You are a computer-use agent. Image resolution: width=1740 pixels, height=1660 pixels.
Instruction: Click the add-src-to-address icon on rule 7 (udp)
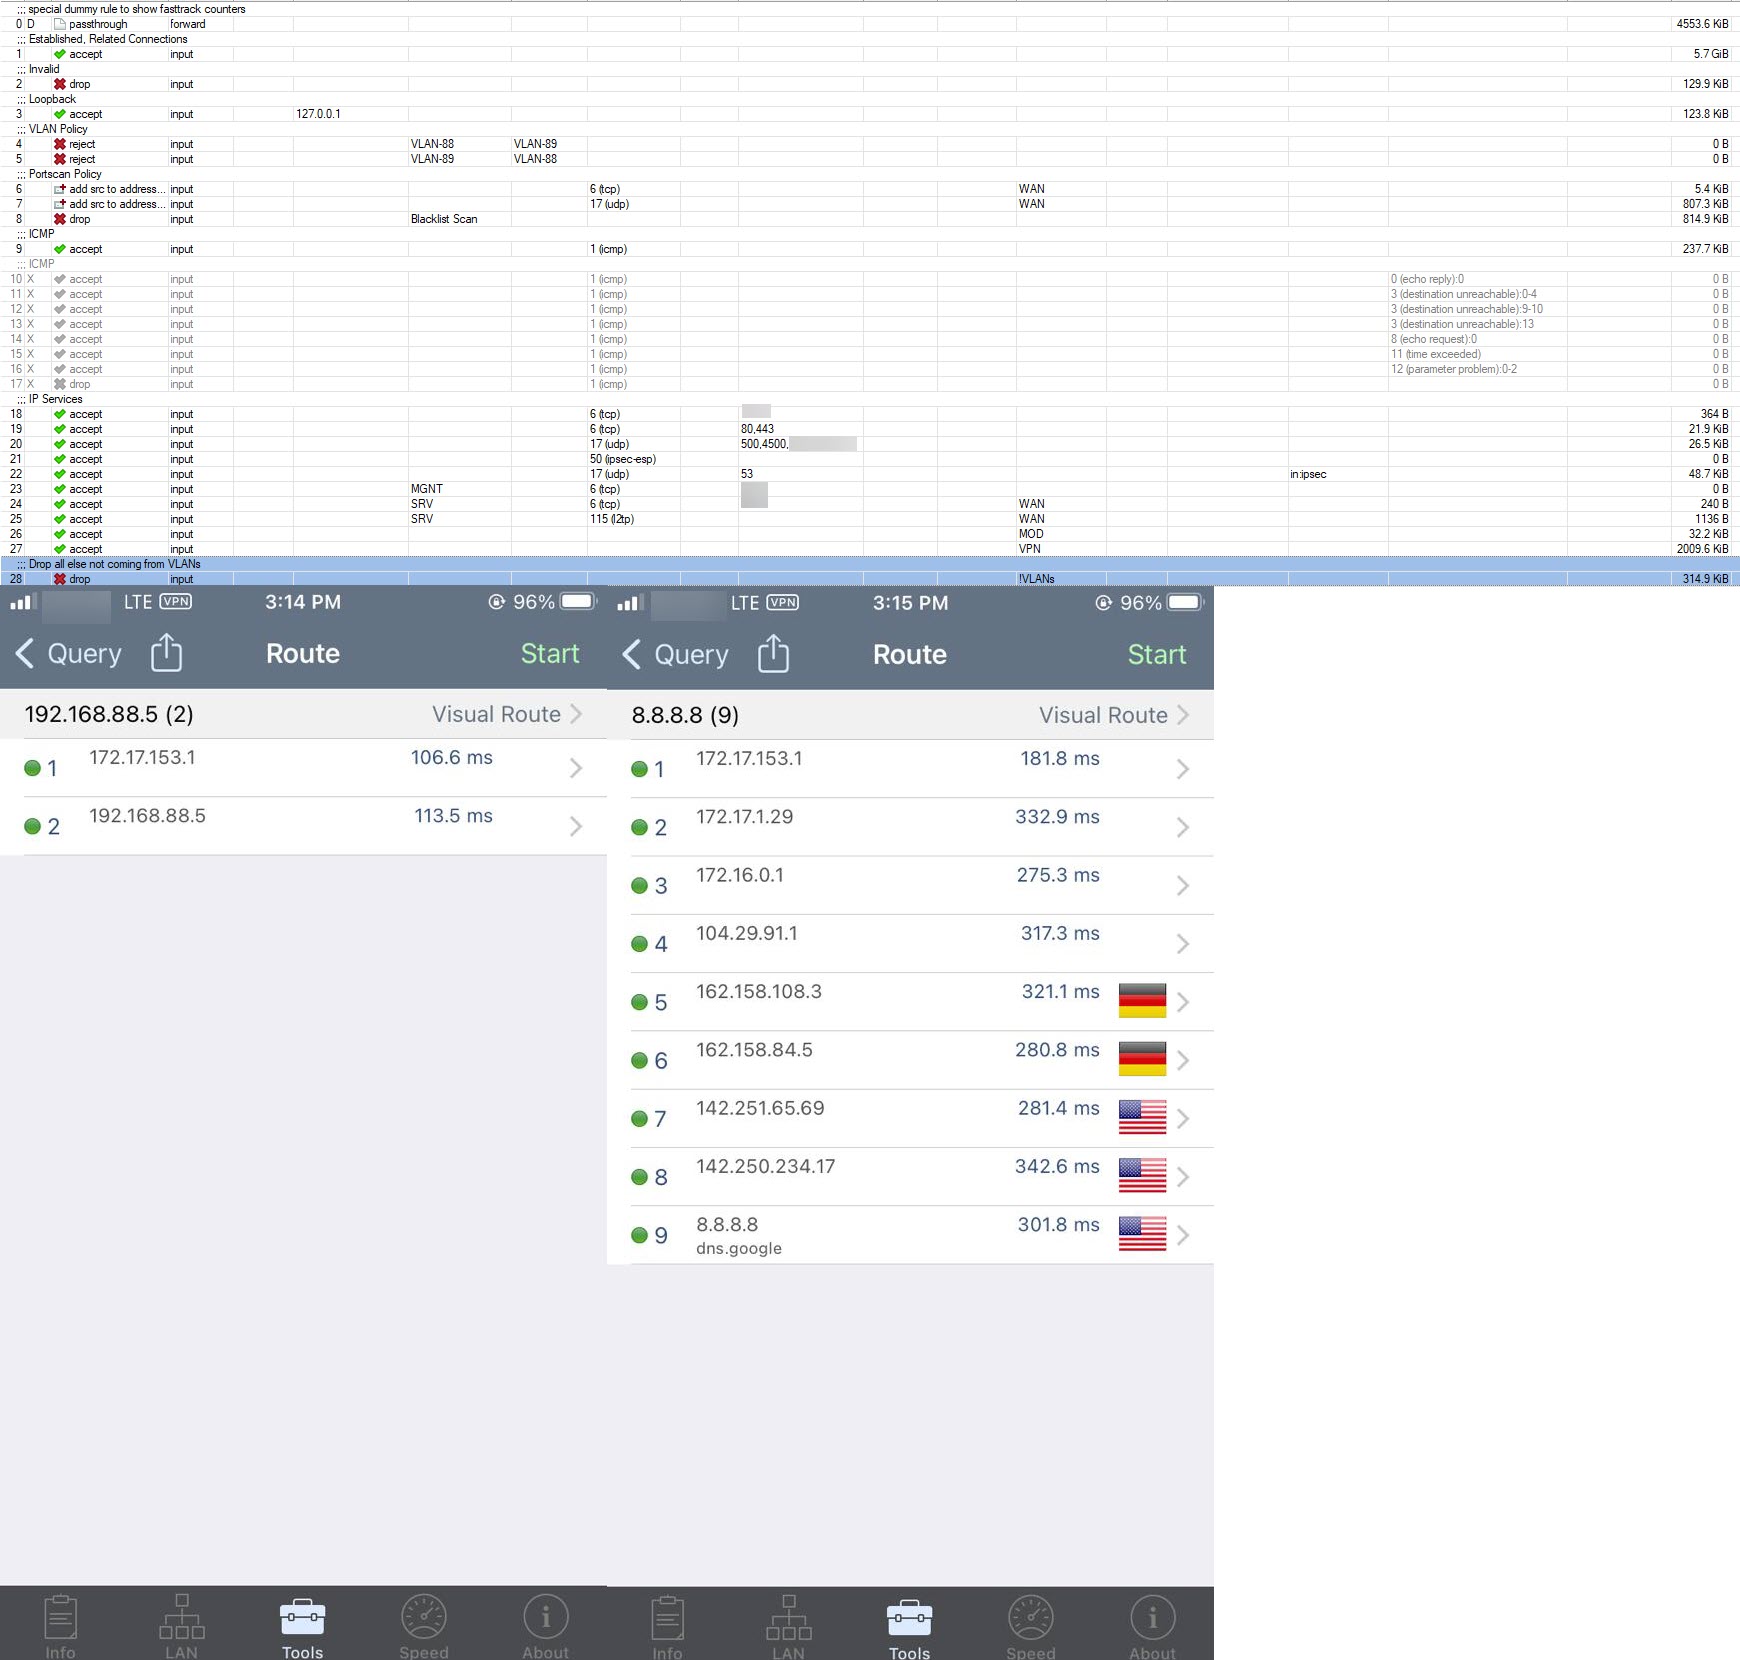tap(60, 204)
